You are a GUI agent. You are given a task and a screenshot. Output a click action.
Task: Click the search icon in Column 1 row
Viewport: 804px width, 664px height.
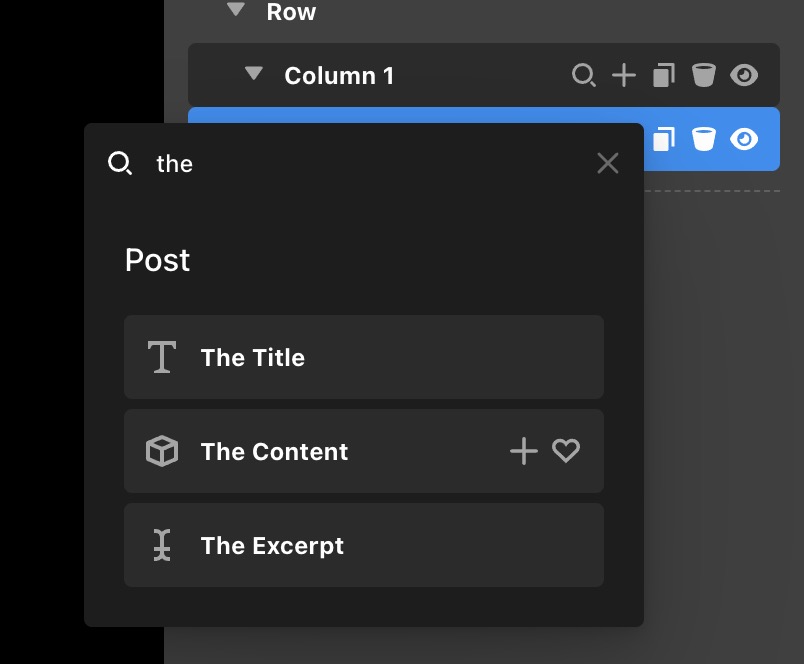tap(584, 75)
